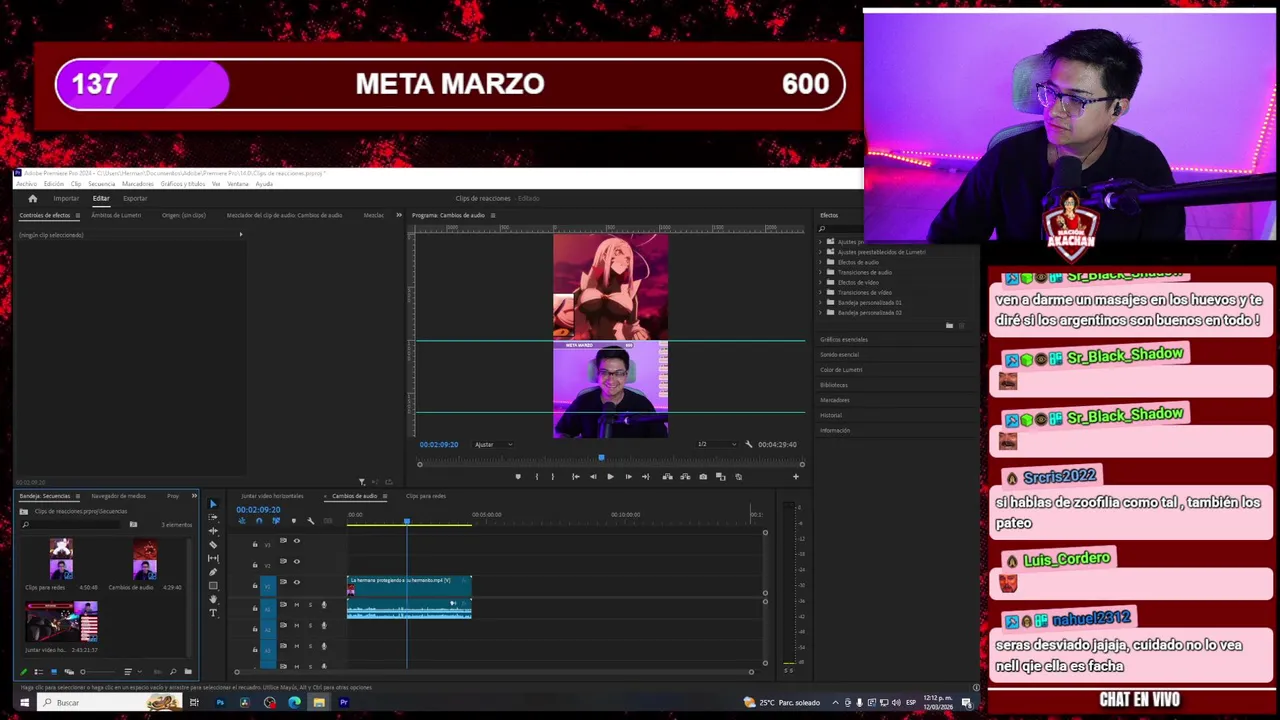Select the Track Select Forward tool
Screen dimensions: 1280x720
coord(213,517)
